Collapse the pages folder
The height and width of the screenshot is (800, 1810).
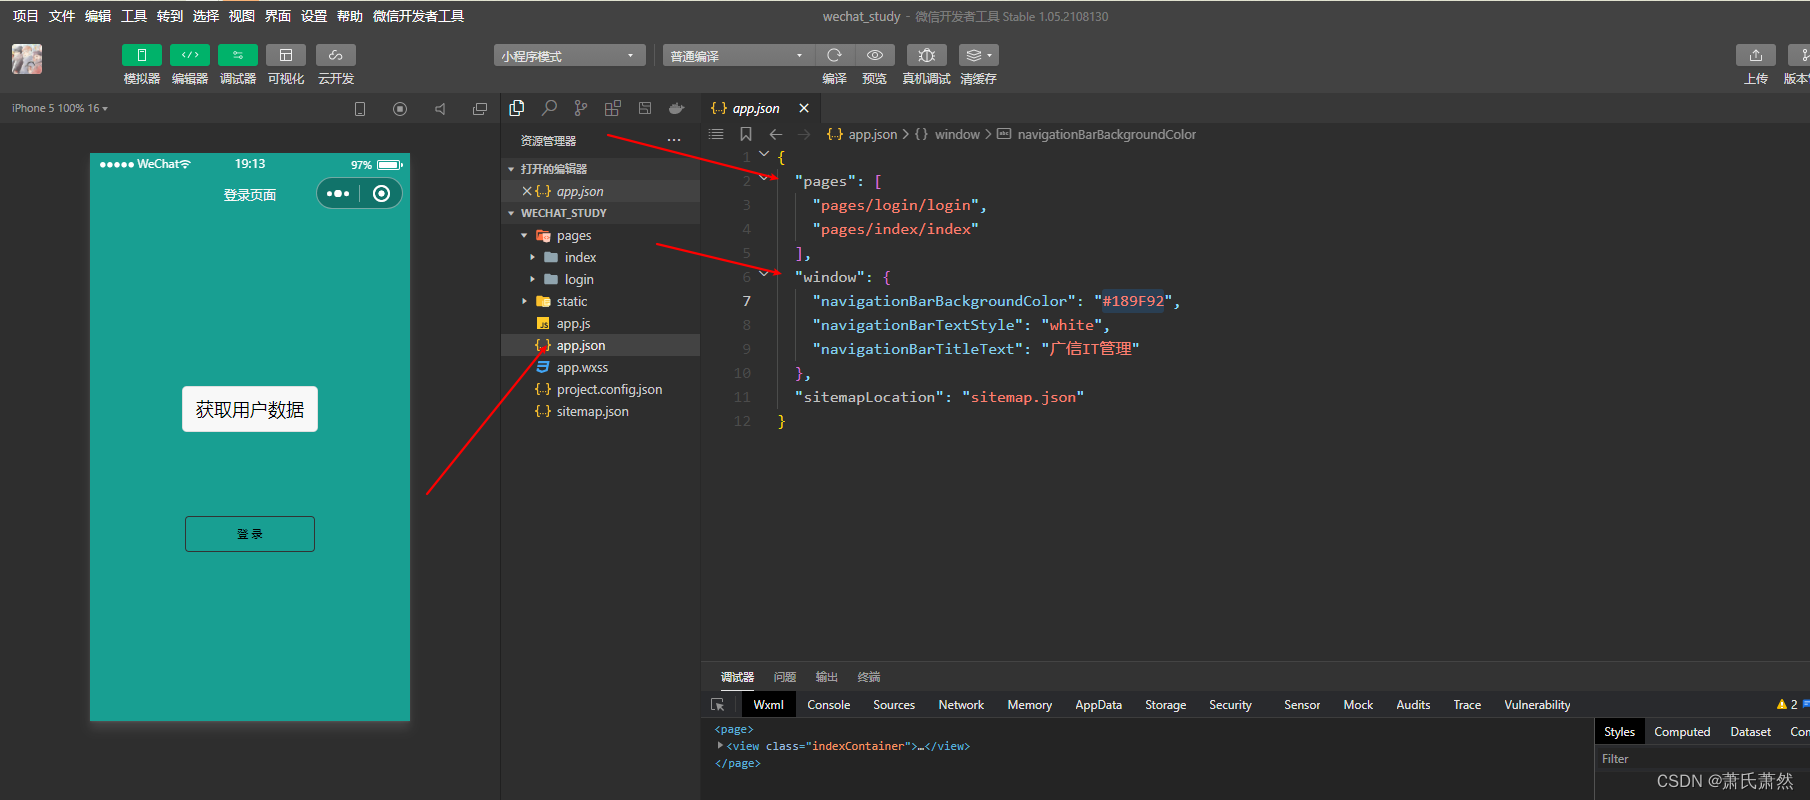point(524,236)
